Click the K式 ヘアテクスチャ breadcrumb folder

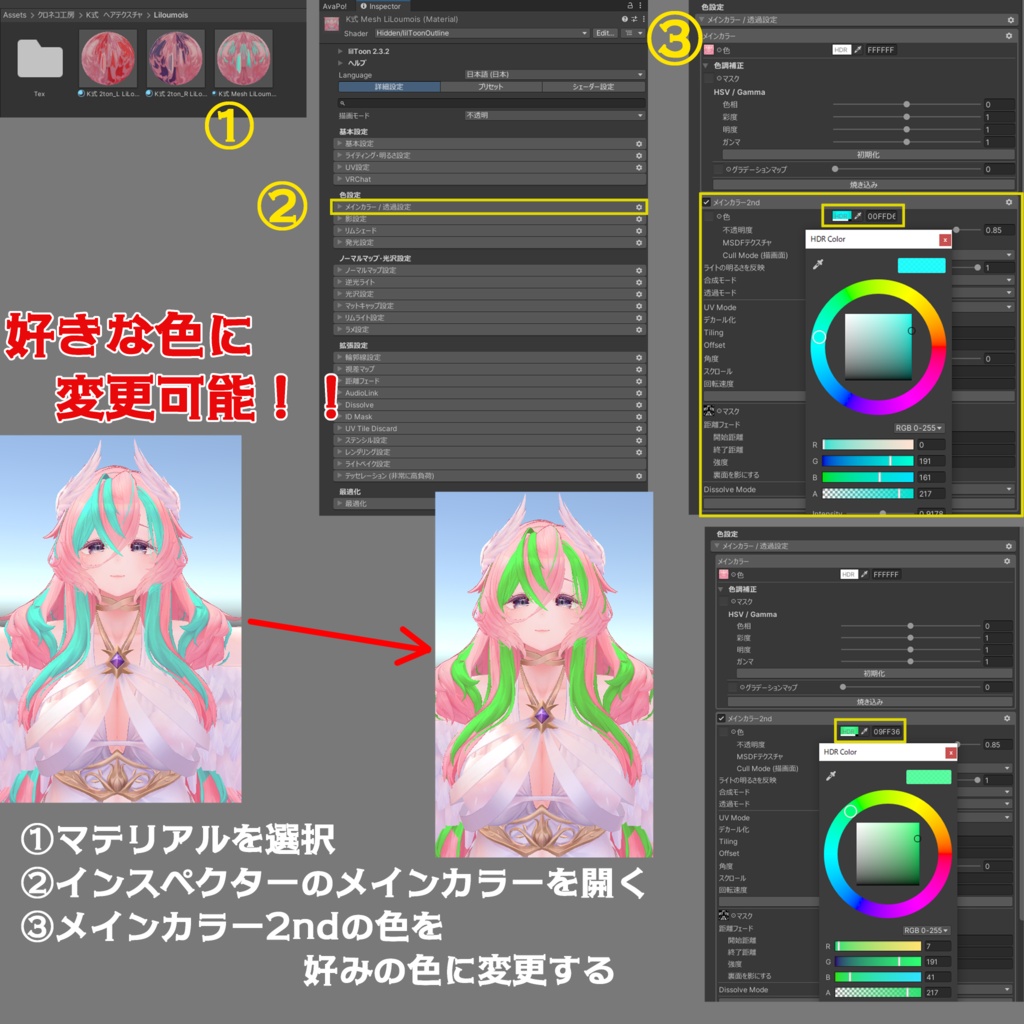pyautogui.click(x=114, y=14)
